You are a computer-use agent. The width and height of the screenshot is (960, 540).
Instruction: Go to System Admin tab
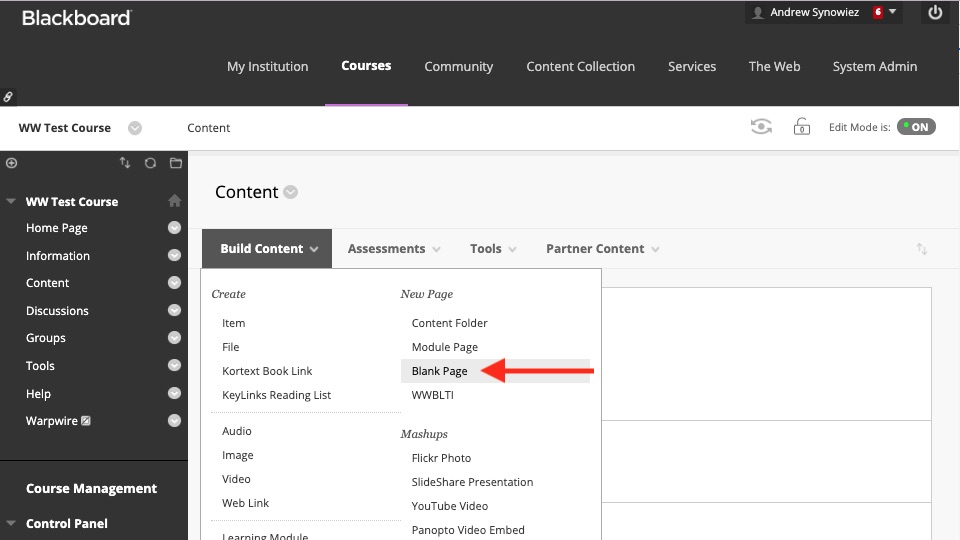[x=874, y=66]
